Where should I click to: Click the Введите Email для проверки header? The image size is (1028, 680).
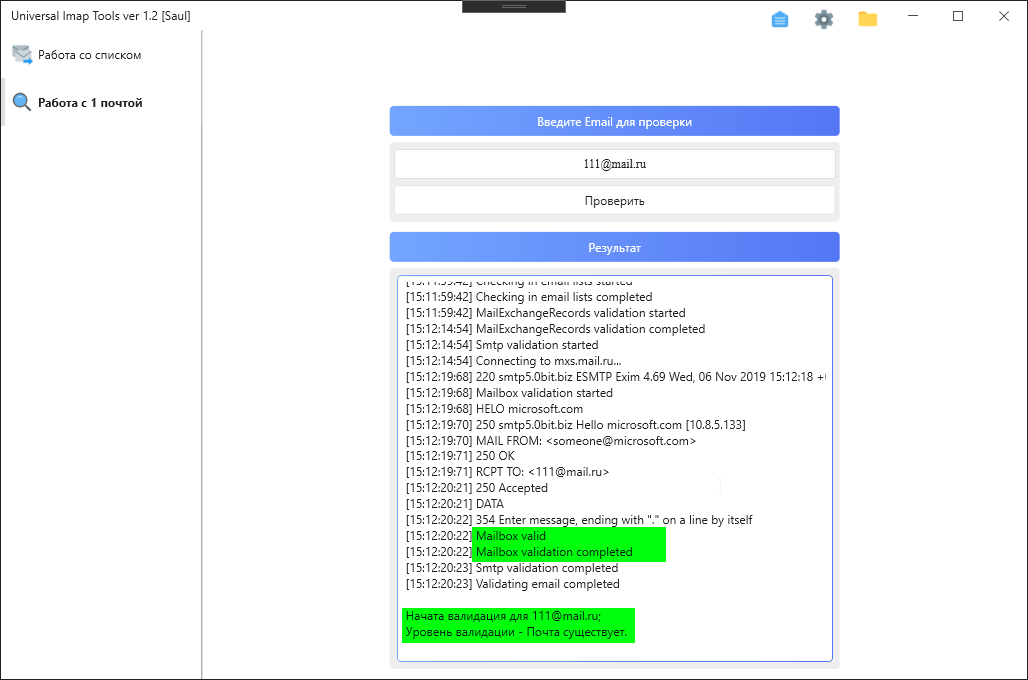[614, 121]
